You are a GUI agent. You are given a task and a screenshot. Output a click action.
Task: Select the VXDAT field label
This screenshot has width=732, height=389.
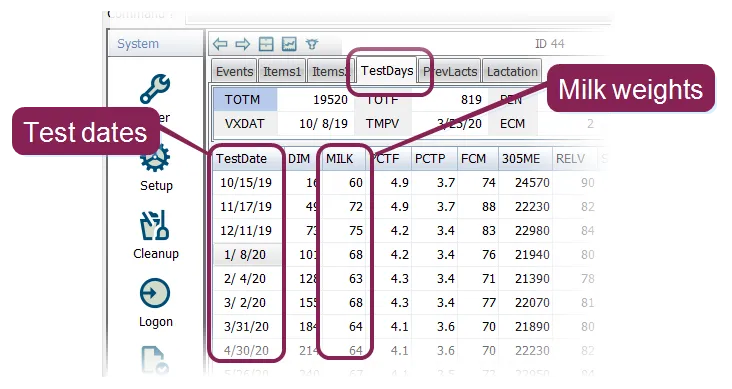click(246, 124)
